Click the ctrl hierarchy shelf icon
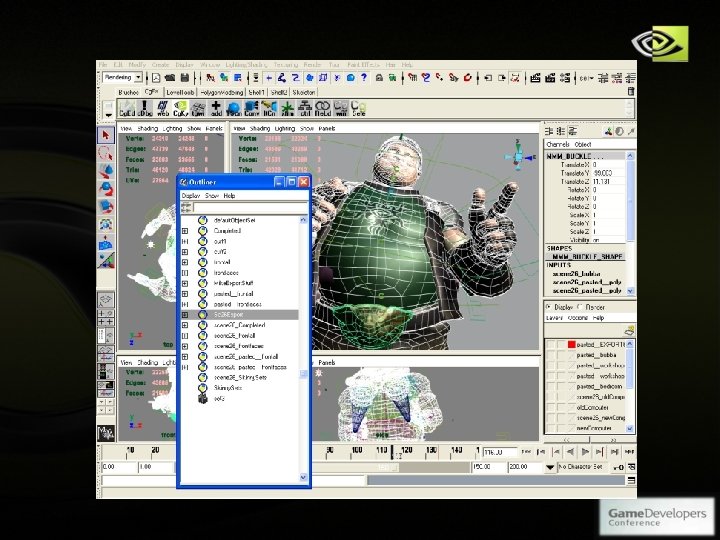720x540 pixels. pos(305,109)
